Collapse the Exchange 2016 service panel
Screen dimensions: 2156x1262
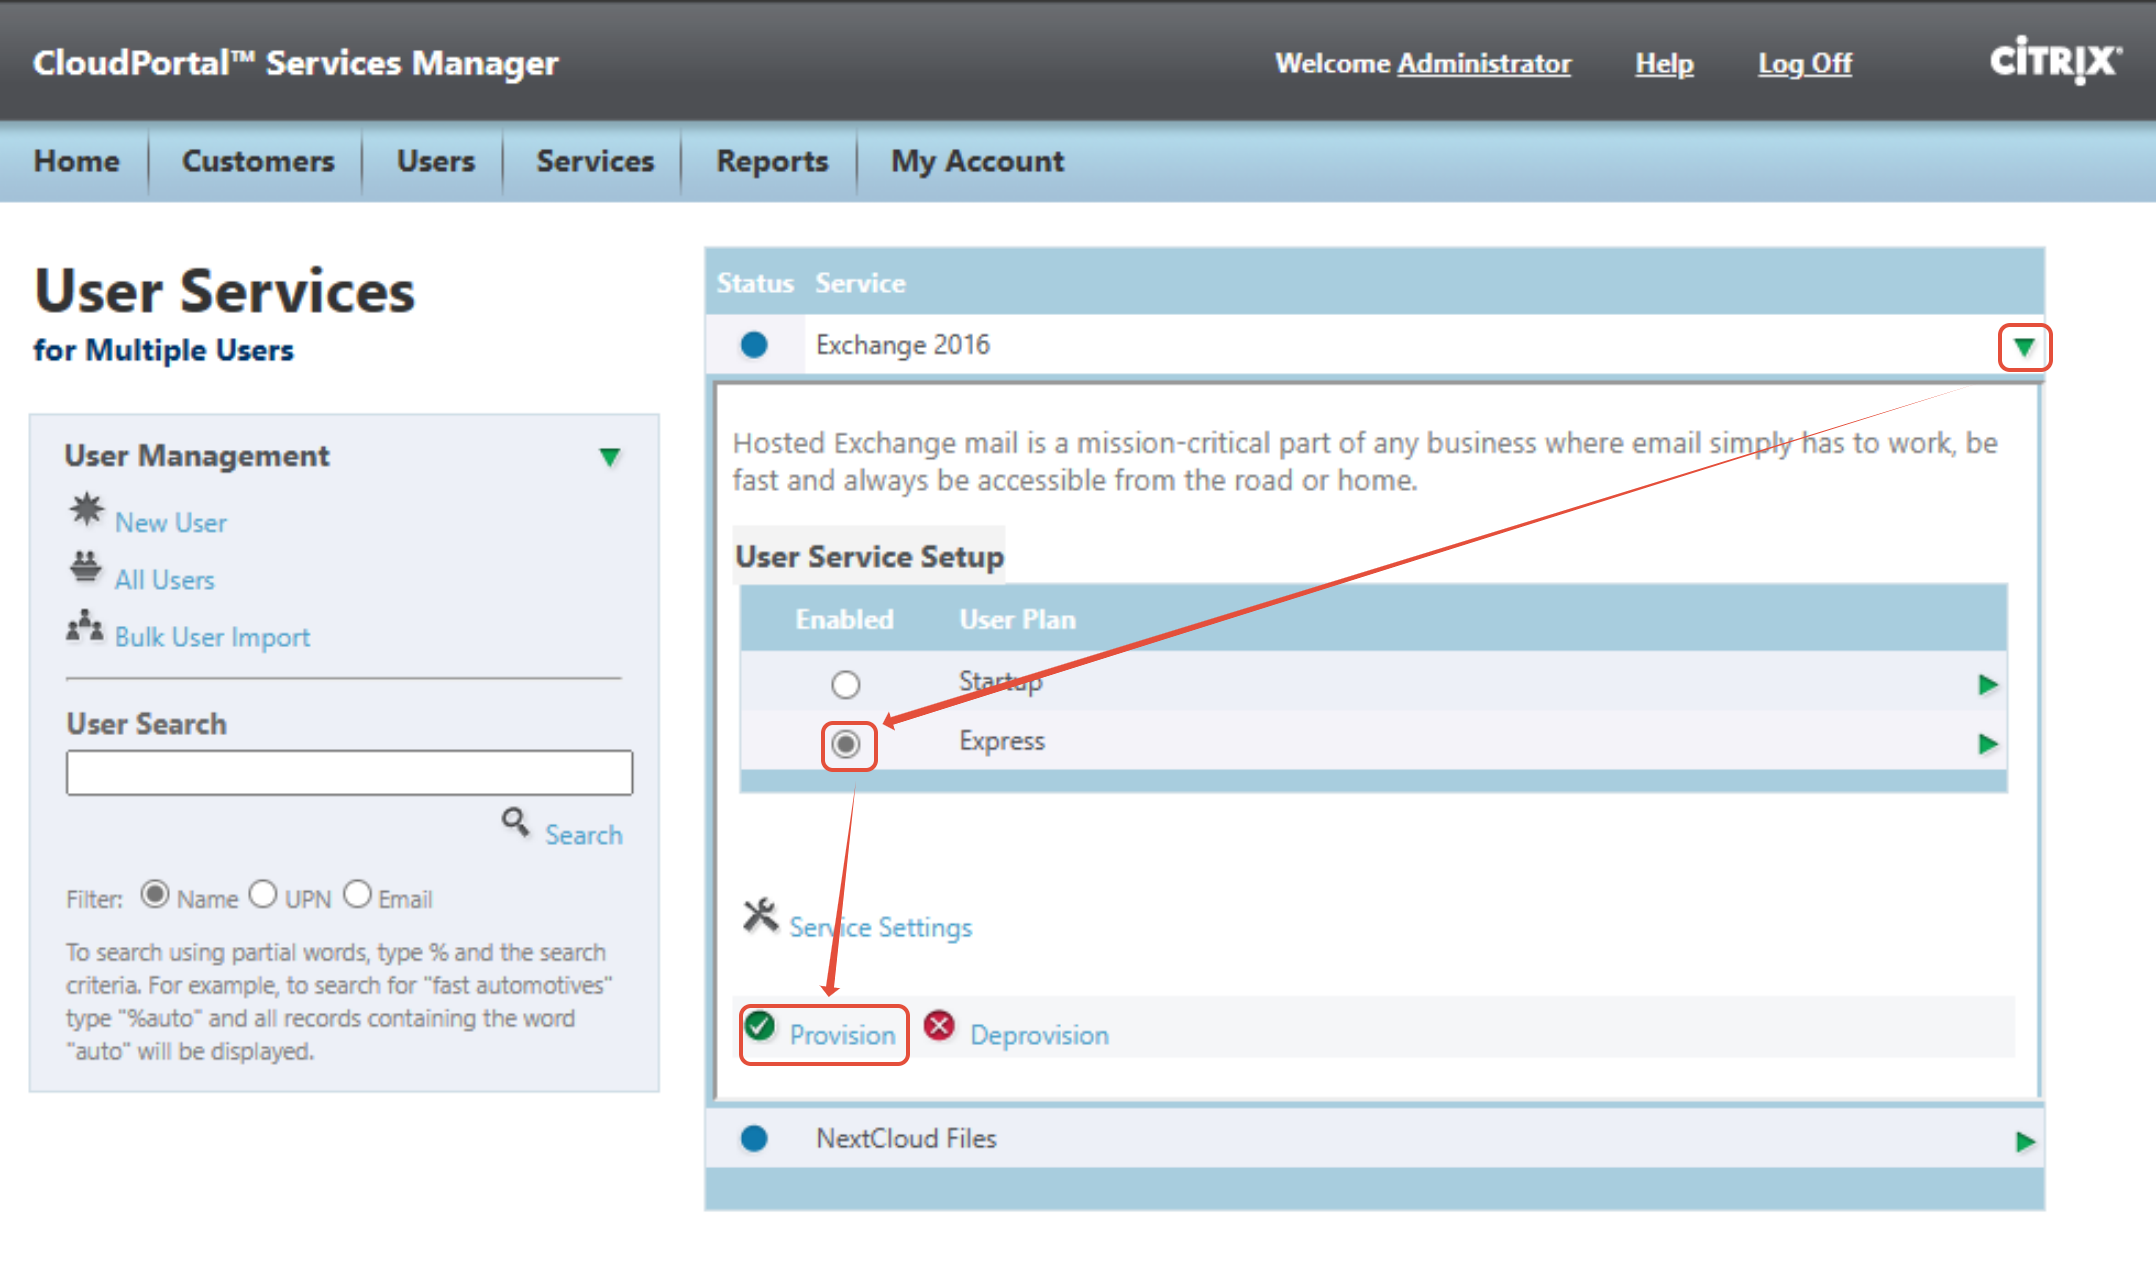[2024, 348]
